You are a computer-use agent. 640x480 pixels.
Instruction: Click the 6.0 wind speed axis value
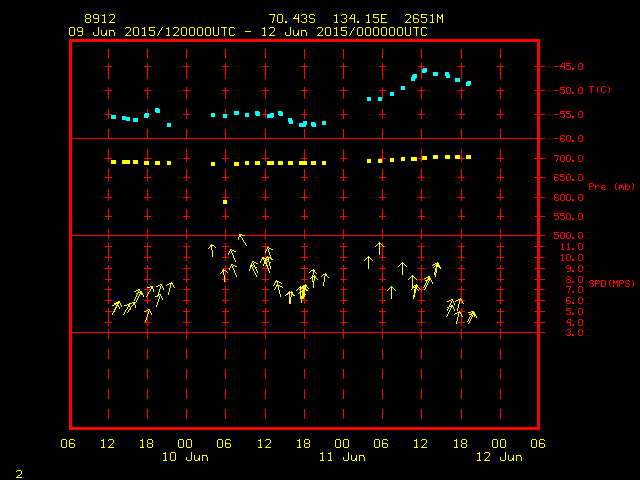pyautogui.click(x=574, y=301)
